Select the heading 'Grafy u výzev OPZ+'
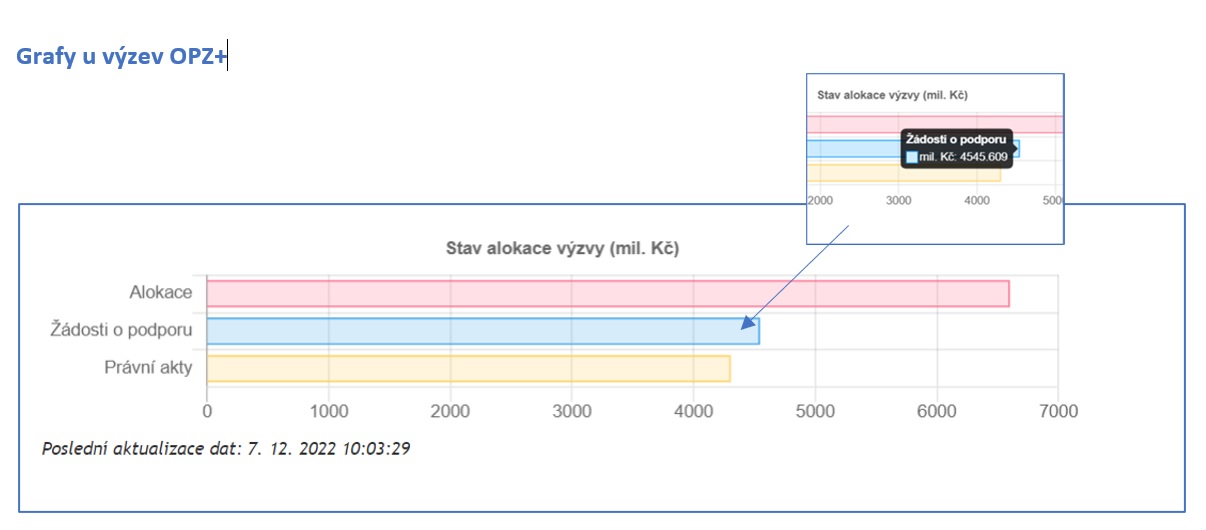 coord(121,57)
